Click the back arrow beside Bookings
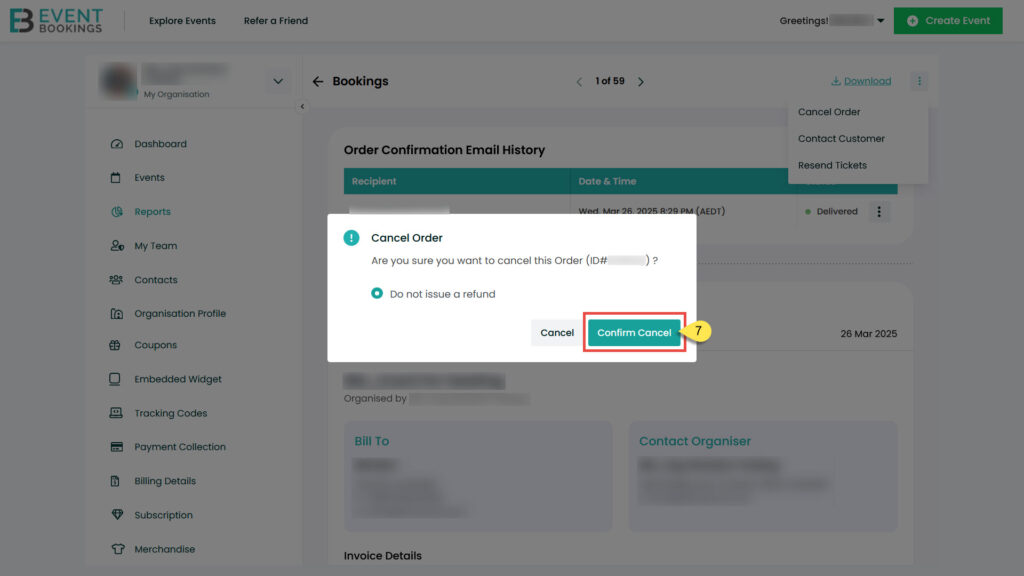Screen dimensions: 1024x576 pyautogui.click(x=318, y=82)
